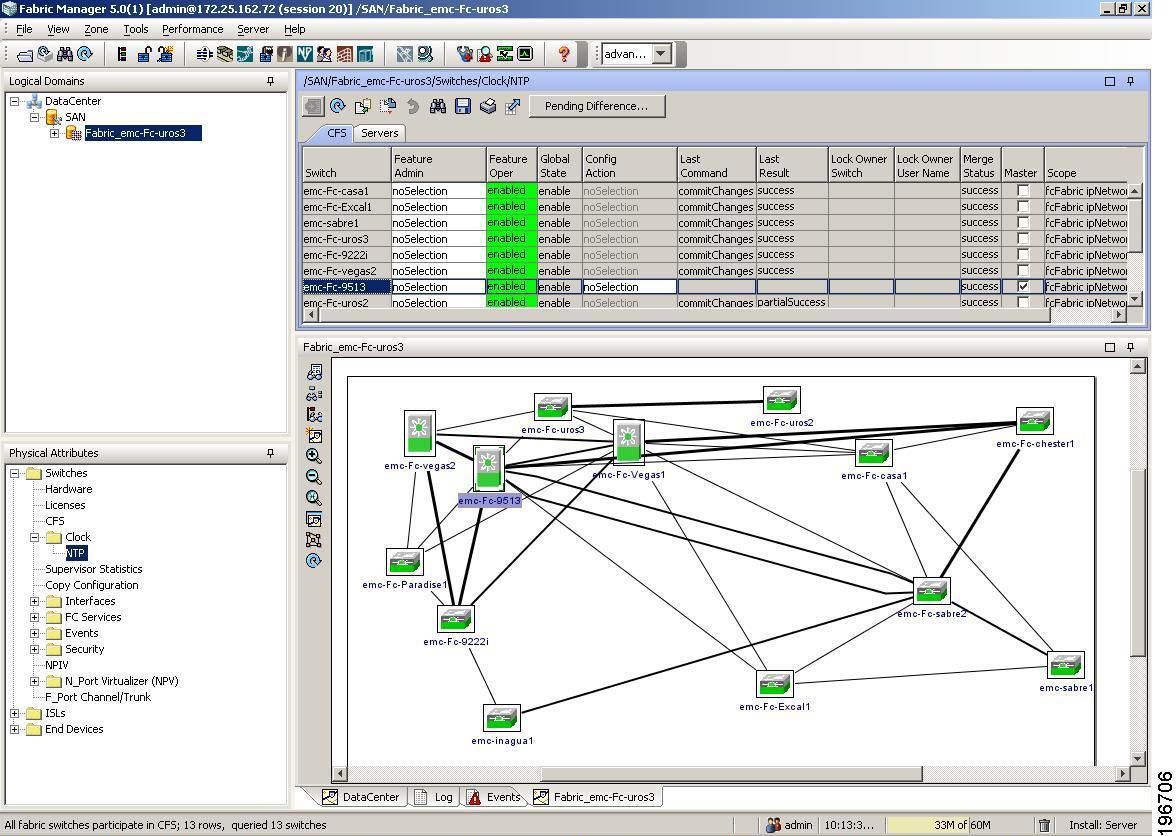Screen dimensions: 1176x836
Task: Open help with the red question mark icon
Action: click(564, 54)
